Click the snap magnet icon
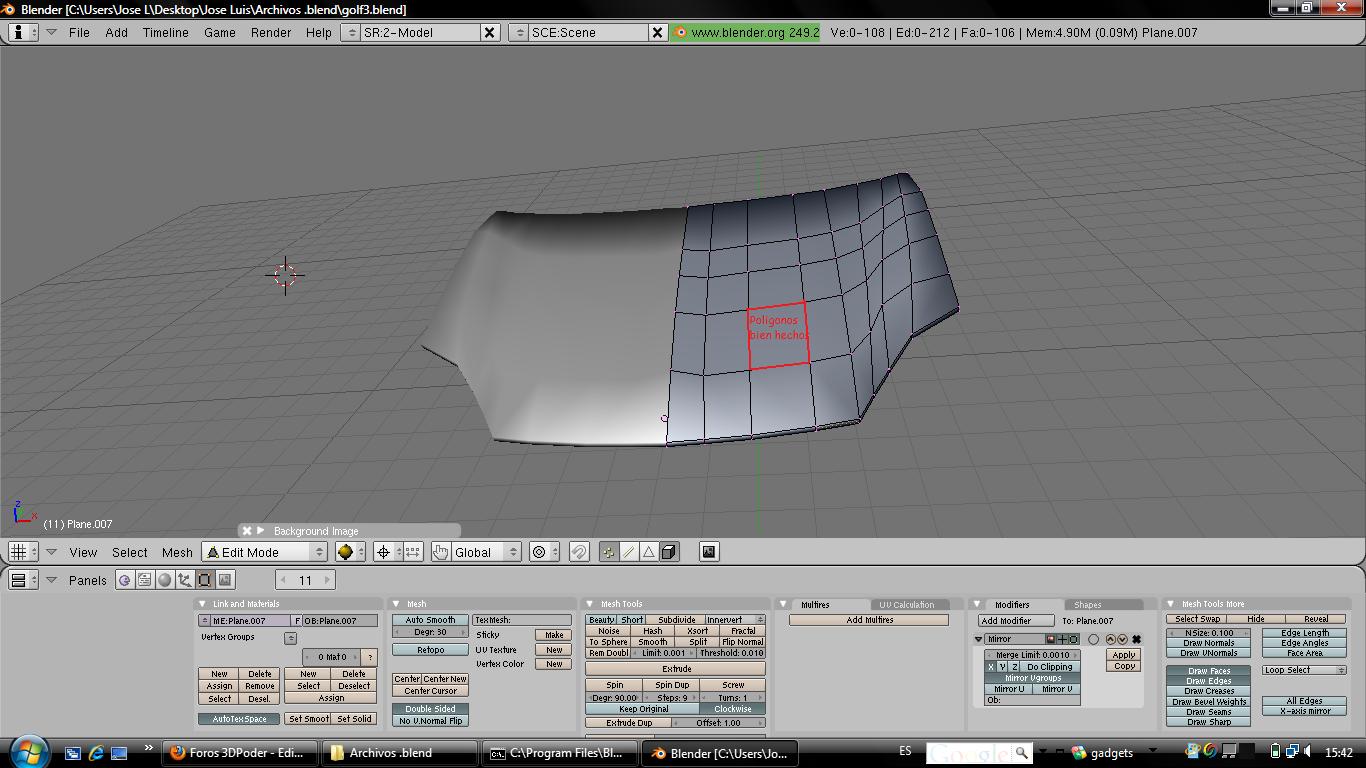This screenshot has width=1366, height=768. pyautogui.click(x=579, y=552)
